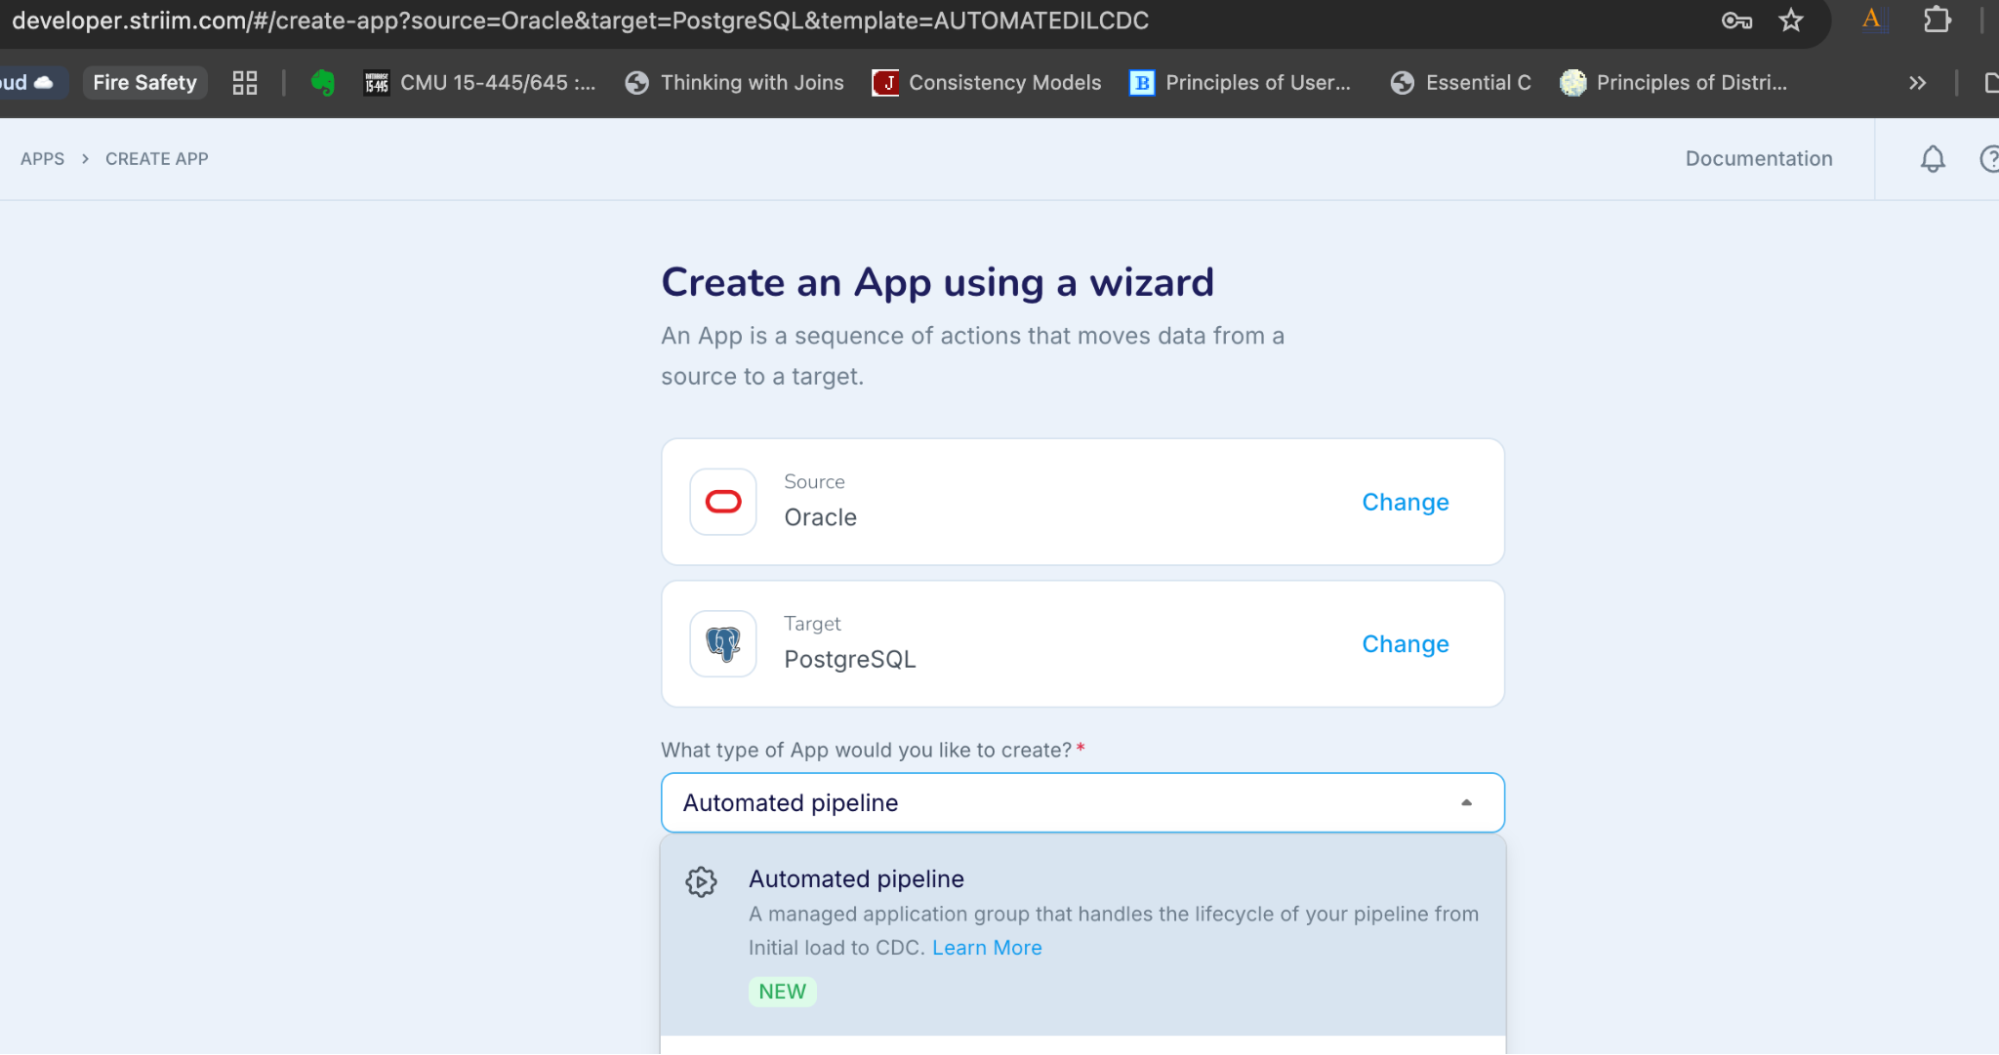Click the Automated pipeline gear icon
The height and width of the screenshot is (1055, 1999).
(x=701, y=882)
